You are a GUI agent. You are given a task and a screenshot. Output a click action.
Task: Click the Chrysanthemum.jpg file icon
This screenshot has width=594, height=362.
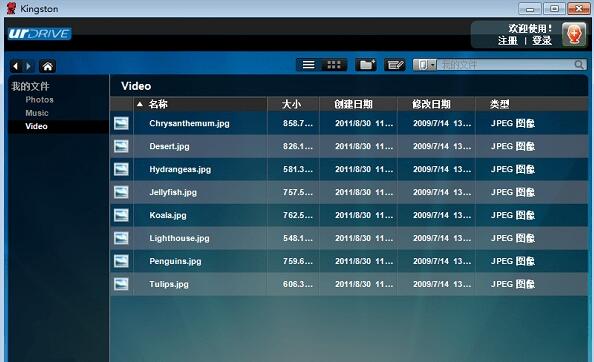(x=121, y=123)
